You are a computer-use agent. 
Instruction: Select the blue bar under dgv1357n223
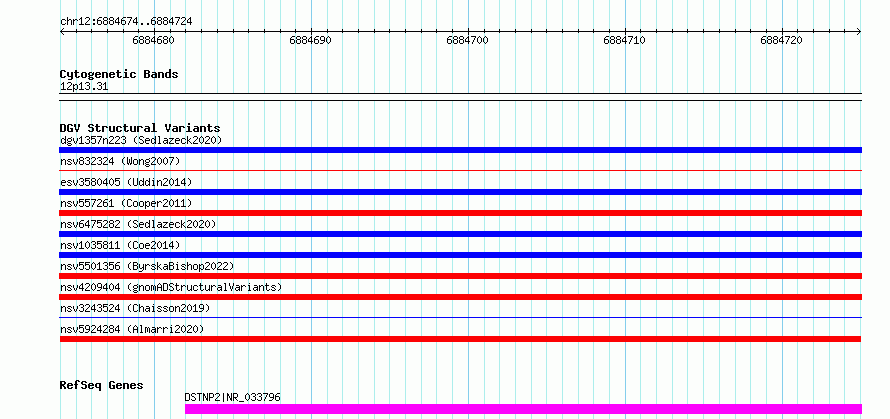[460, 150]
